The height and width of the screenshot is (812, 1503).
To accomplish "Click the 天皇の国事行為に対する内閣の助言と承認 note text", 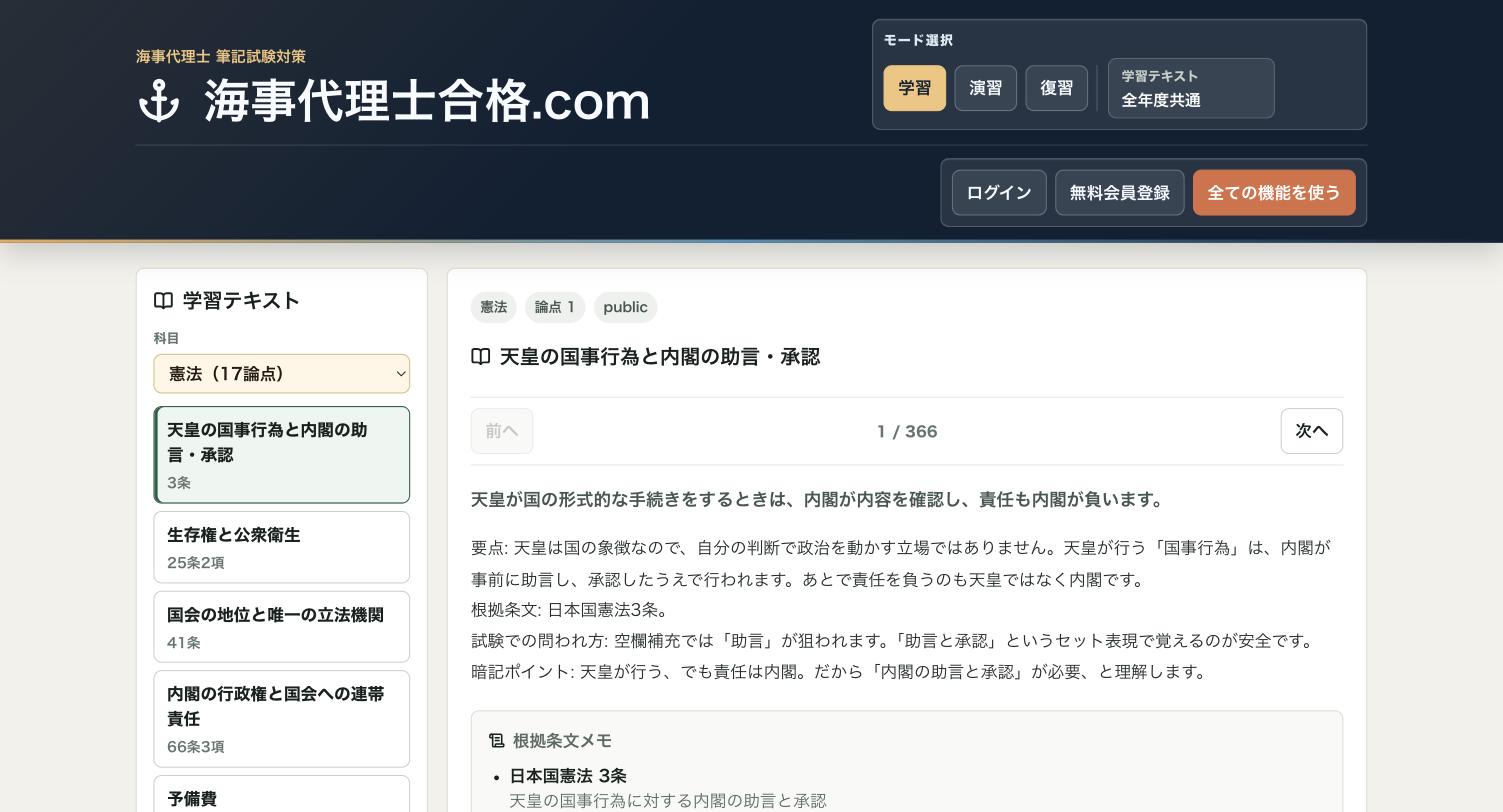I will [668, 801].
